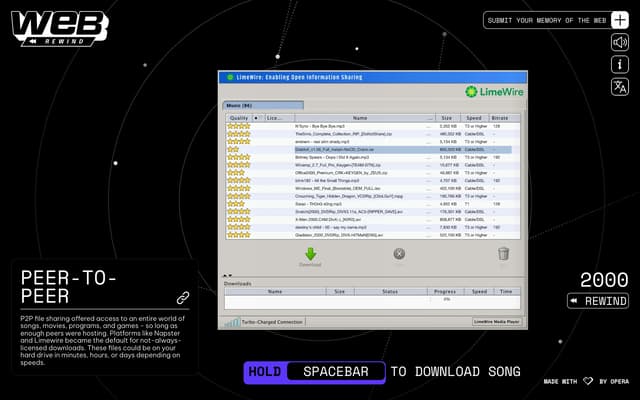Select Gladiator 2000 DVDRip avi row
Viewport: 640px width, 400px height.
point(373,235)
